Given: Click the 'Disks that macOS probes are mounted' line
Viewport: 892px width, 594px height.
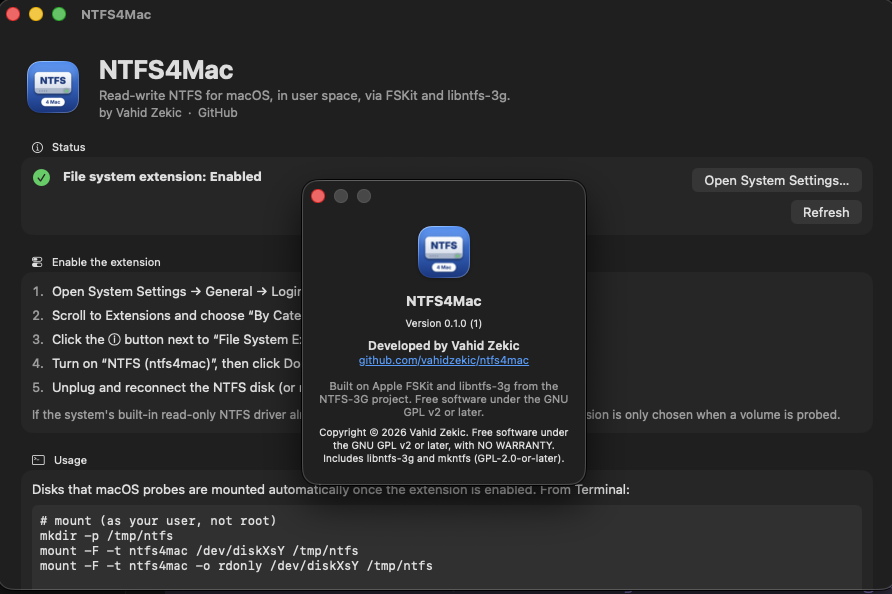Looking at the screenshot, I should 331,489.
